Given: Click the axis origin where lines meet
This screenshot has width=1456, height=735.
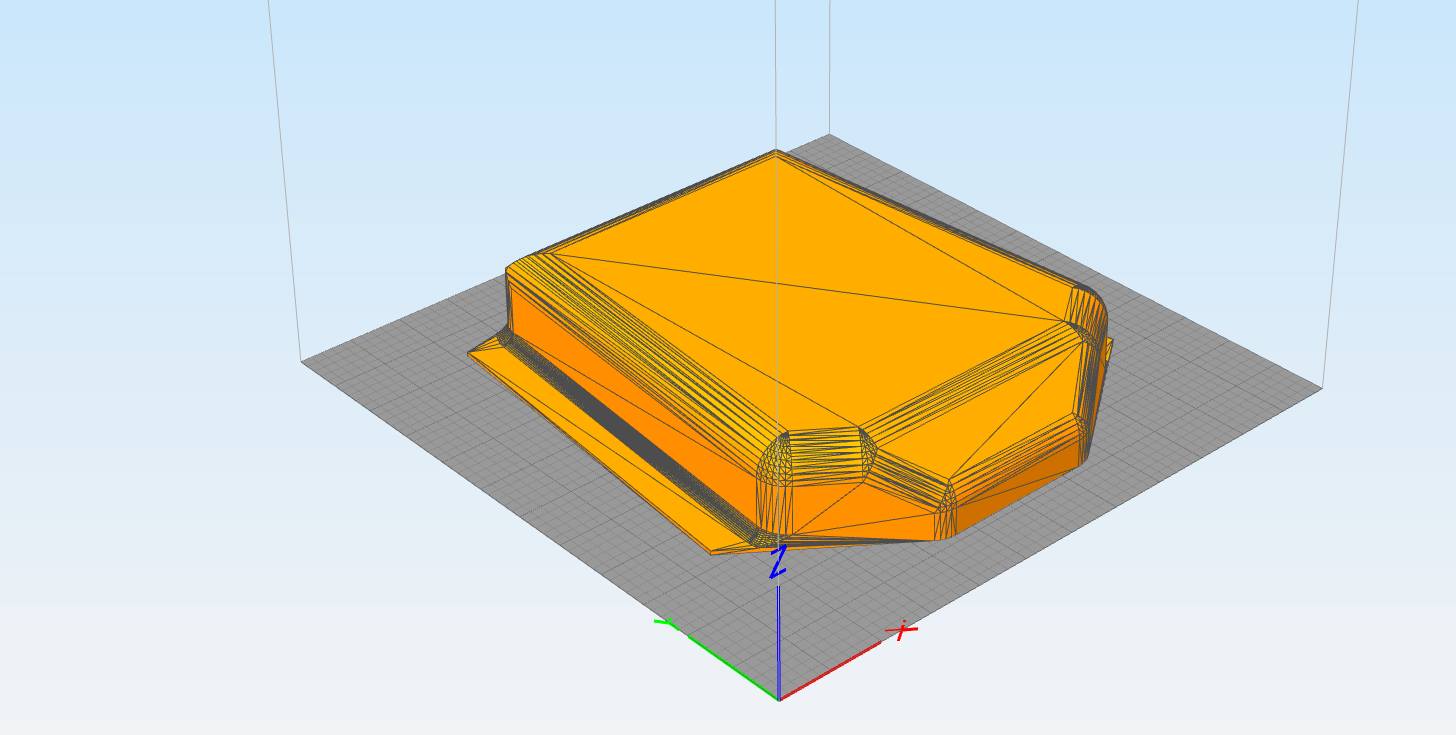Looking at the screenshot, I should tap(779, 698).
